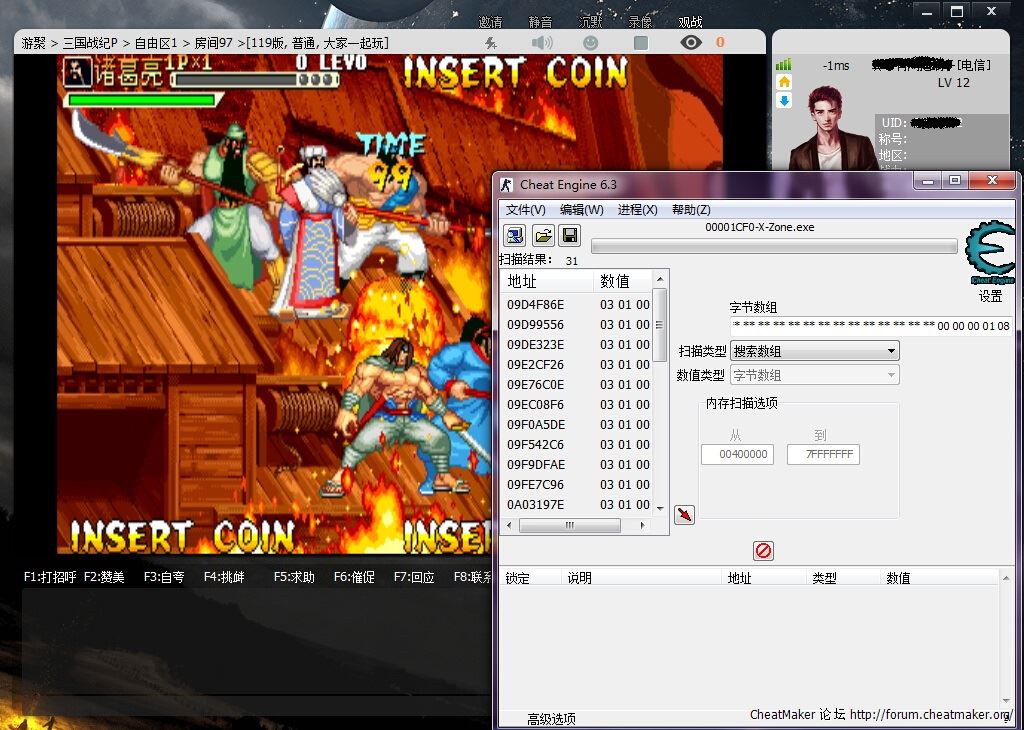Open the process selector icon in Cheat Engine
Screen dimensions: 1024x730
tap(514, 236)
